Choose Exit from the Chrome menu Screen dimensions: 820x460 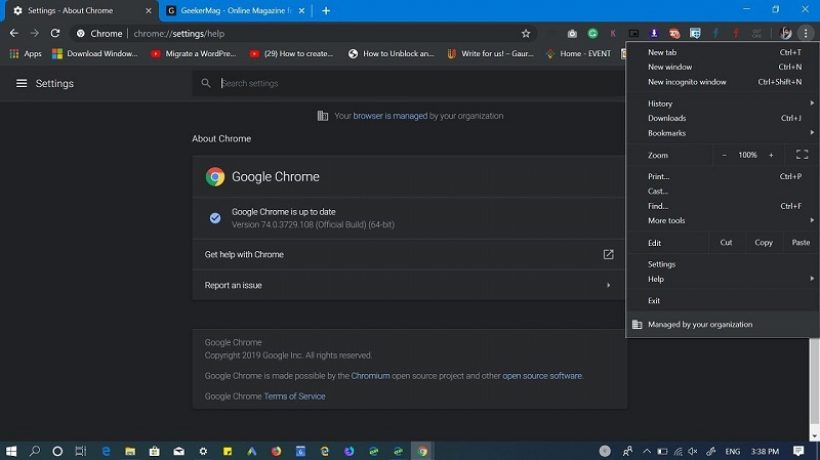click(724, 301)
